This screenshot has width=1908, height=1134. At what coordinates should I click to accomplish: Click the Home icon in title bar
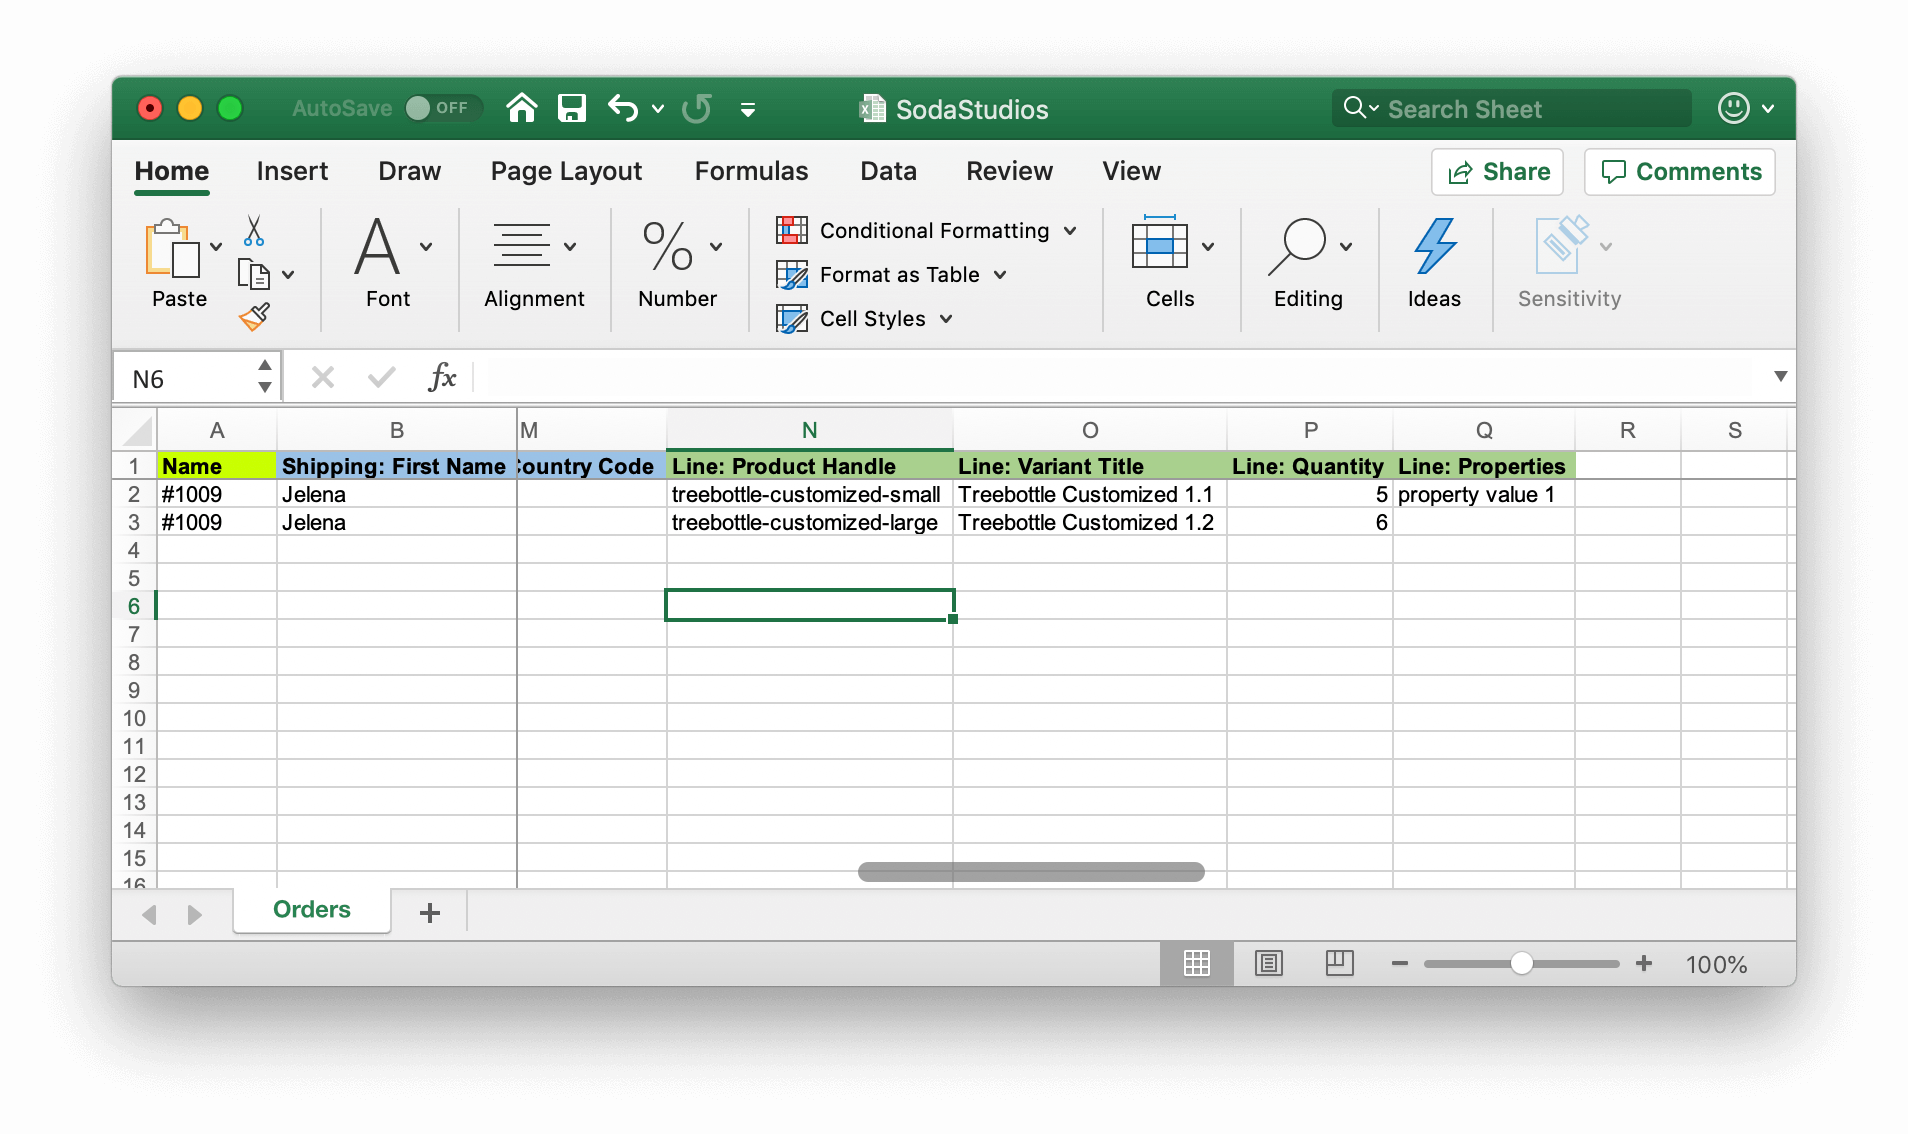tap(522, 108)
